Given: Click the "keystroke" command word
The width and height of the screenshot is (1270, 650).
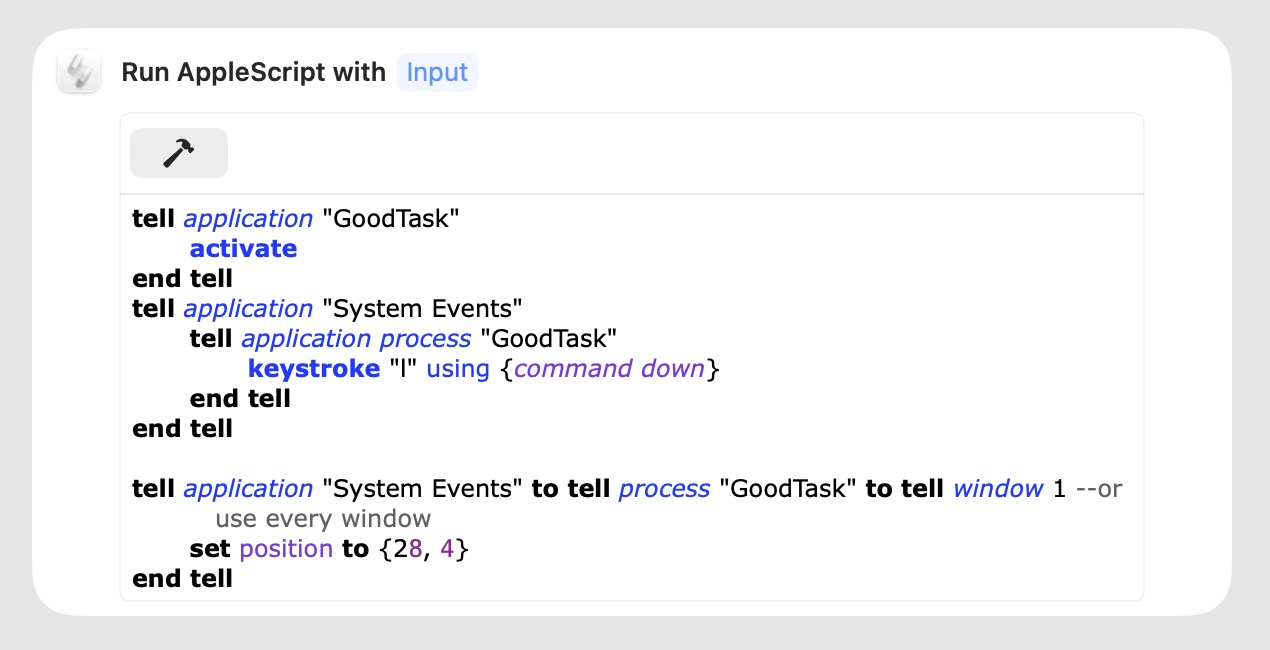Looking at the screenshot, I should click(x=314, y=369).
